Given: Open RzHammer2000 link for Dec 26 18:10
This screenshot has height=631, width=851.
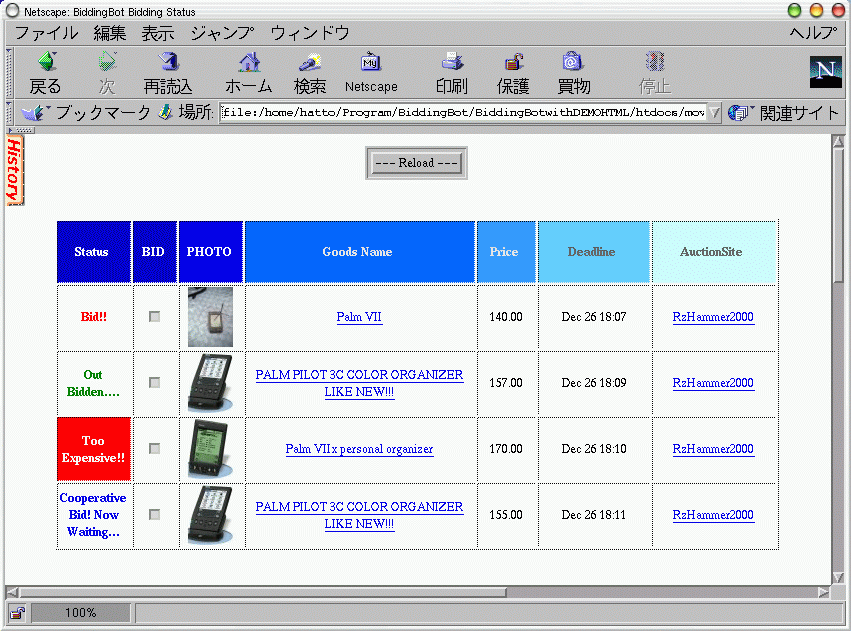Looking at the screenshot, I should 713,449.
